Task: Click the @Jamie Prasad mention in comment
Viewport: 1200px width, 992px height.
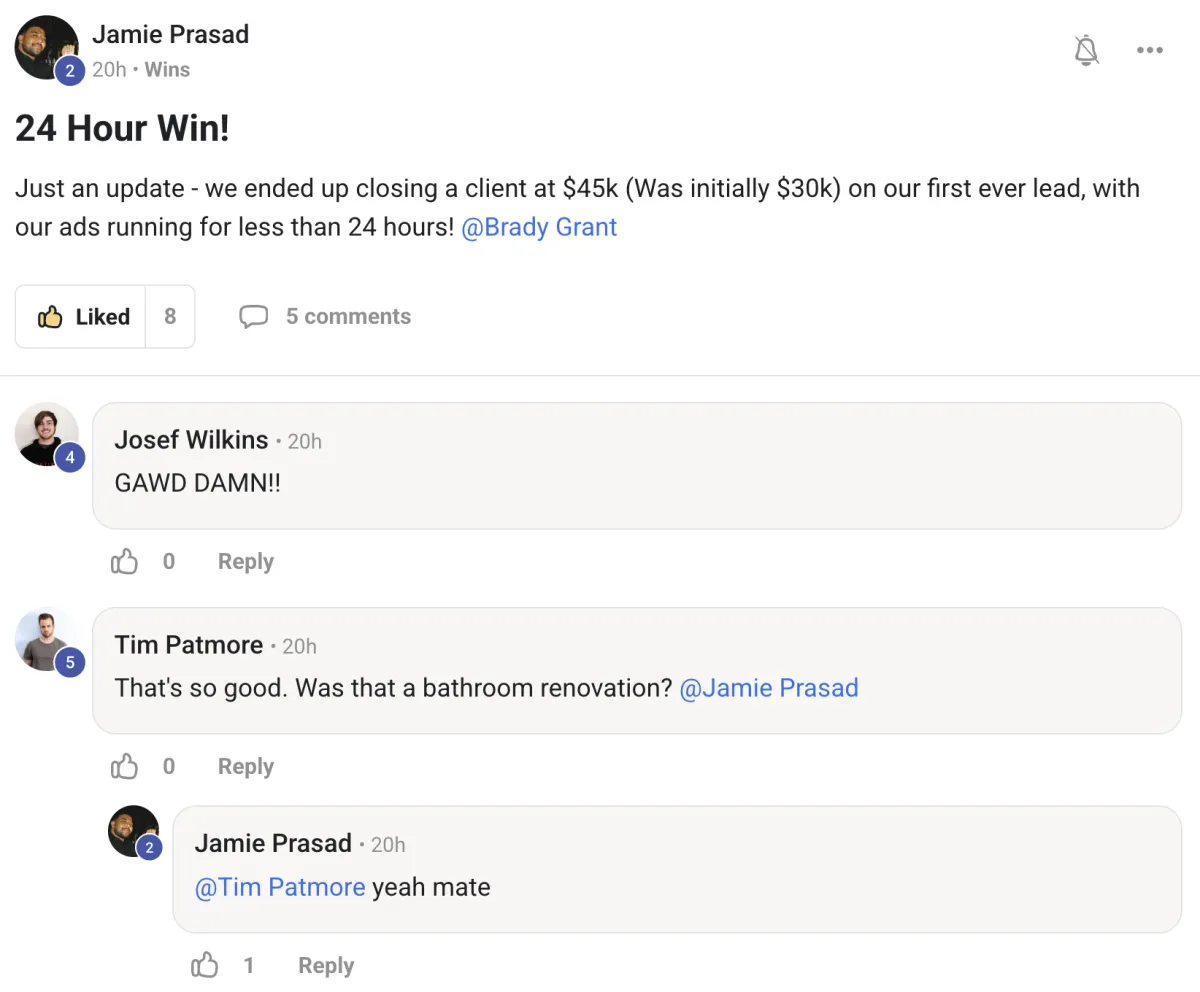Action: pyautogui.click(x=768, y=688)
